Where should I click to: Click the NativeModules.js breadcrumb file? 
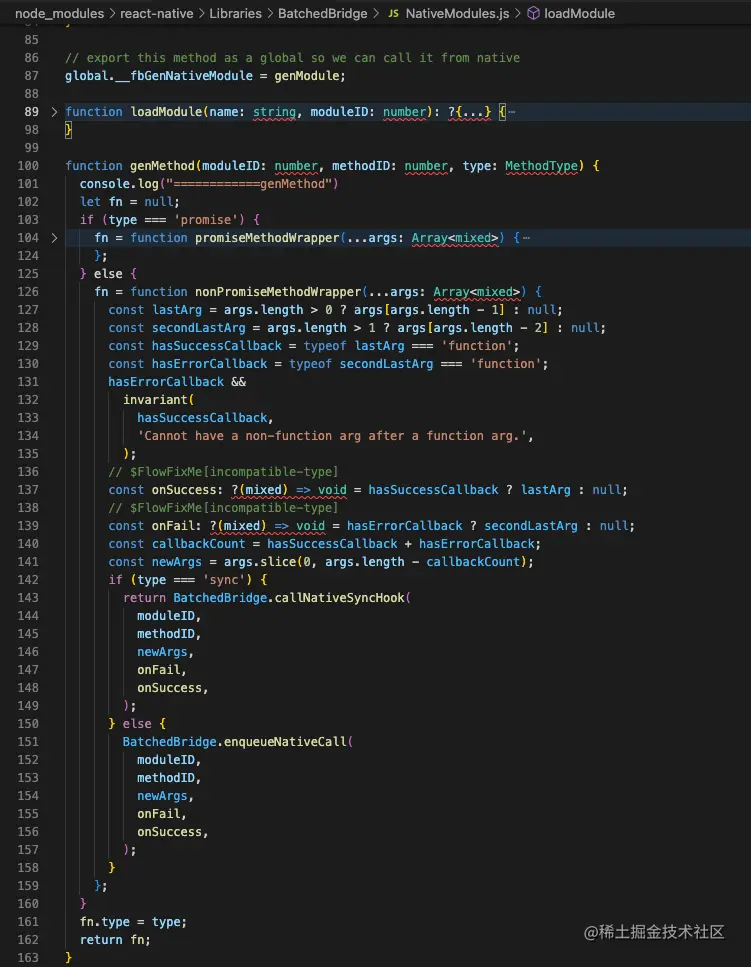coord(457,13)
